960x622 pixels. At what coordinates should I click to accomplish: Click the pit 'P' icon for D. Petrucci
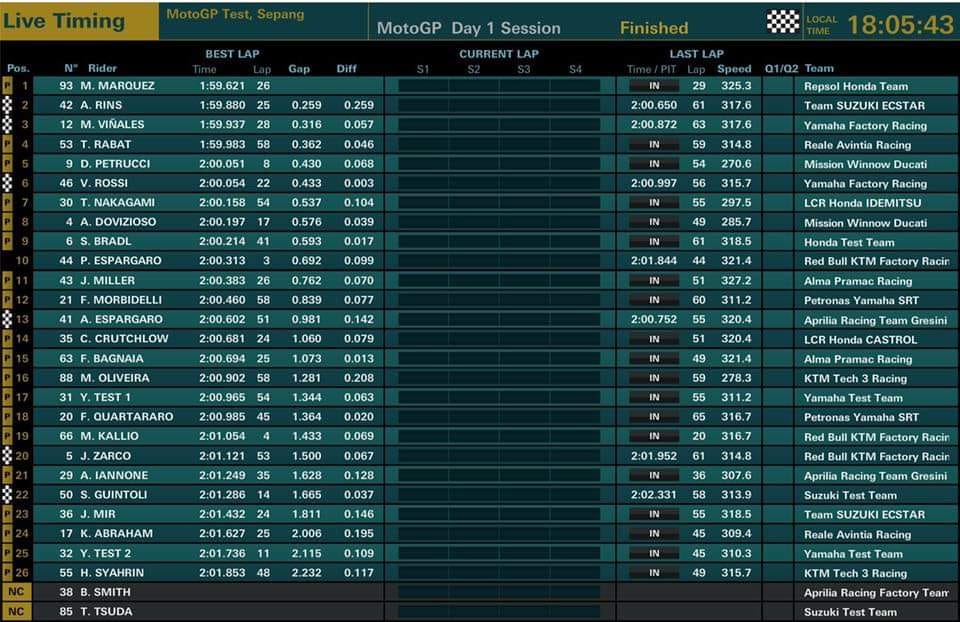coord(7,164)
